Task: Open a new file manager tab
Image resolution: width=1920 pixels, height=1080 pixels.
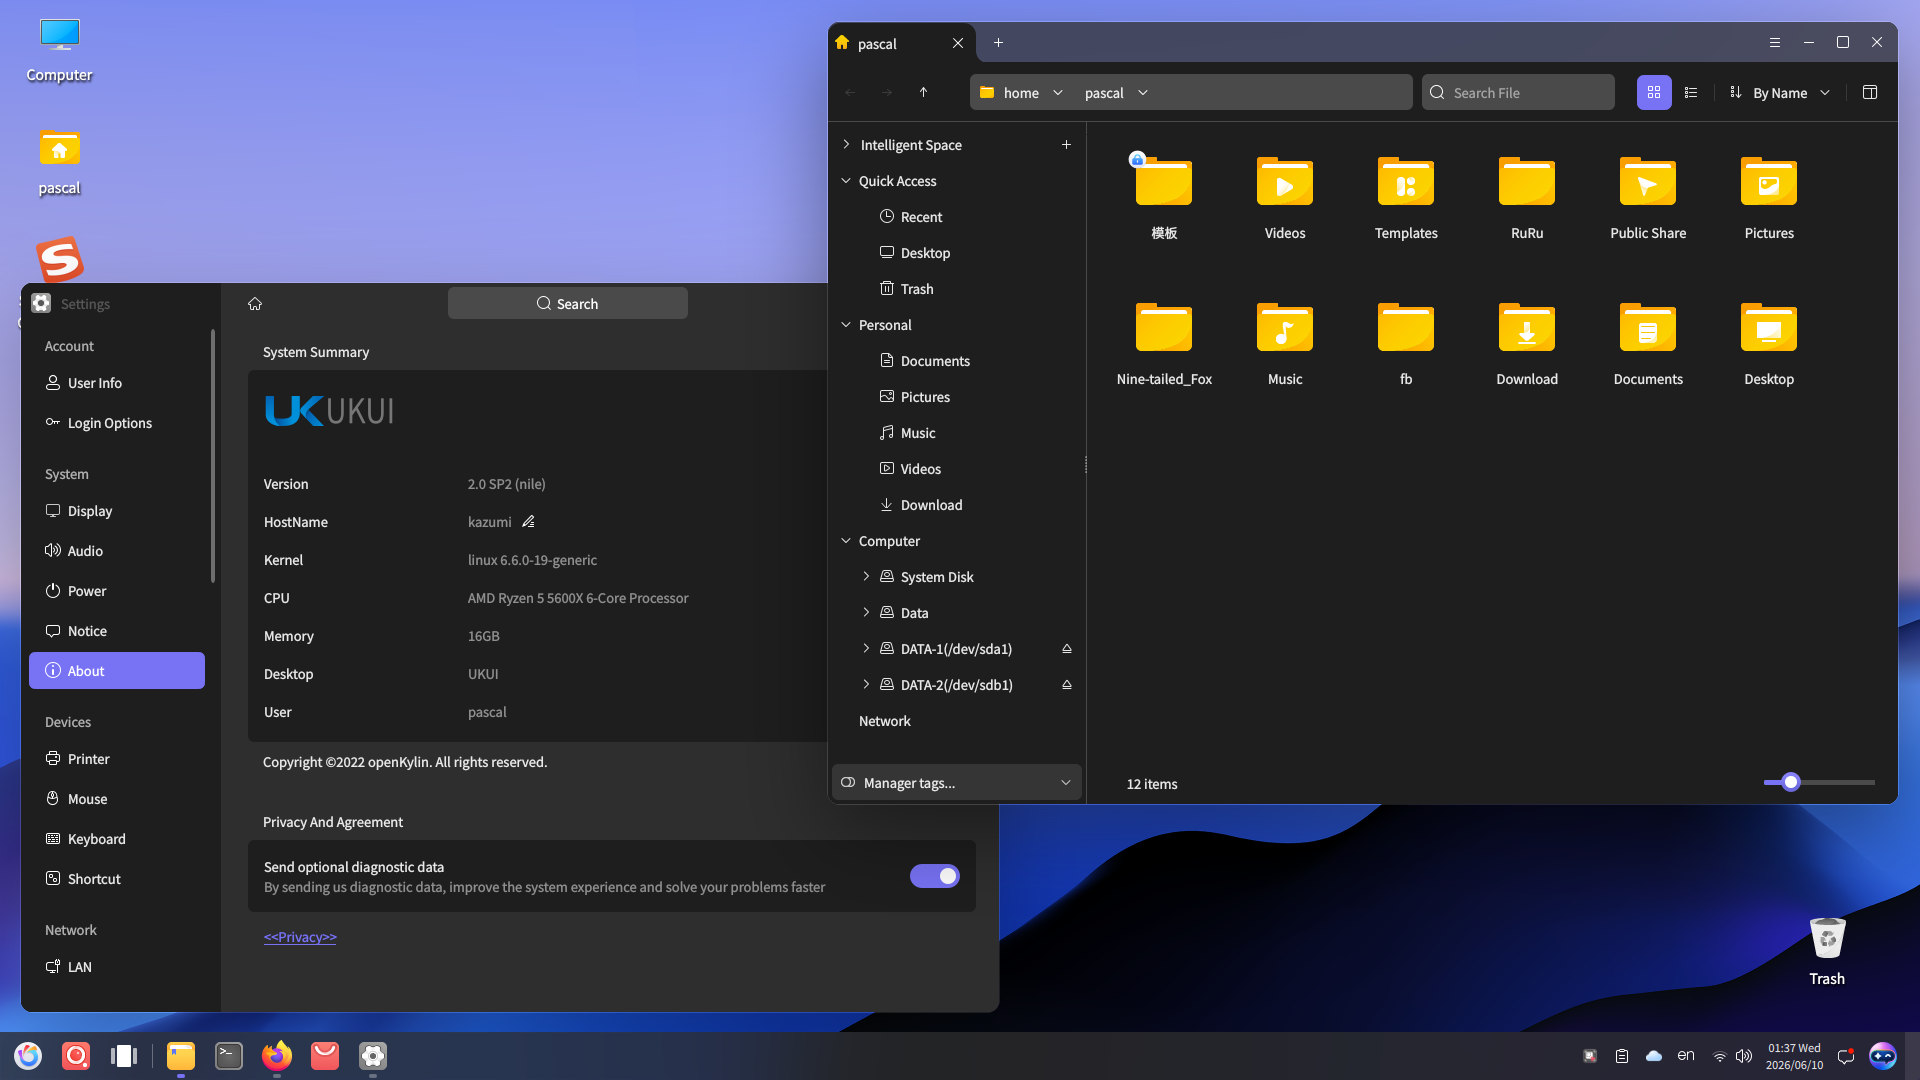Action: click(998, 42)
